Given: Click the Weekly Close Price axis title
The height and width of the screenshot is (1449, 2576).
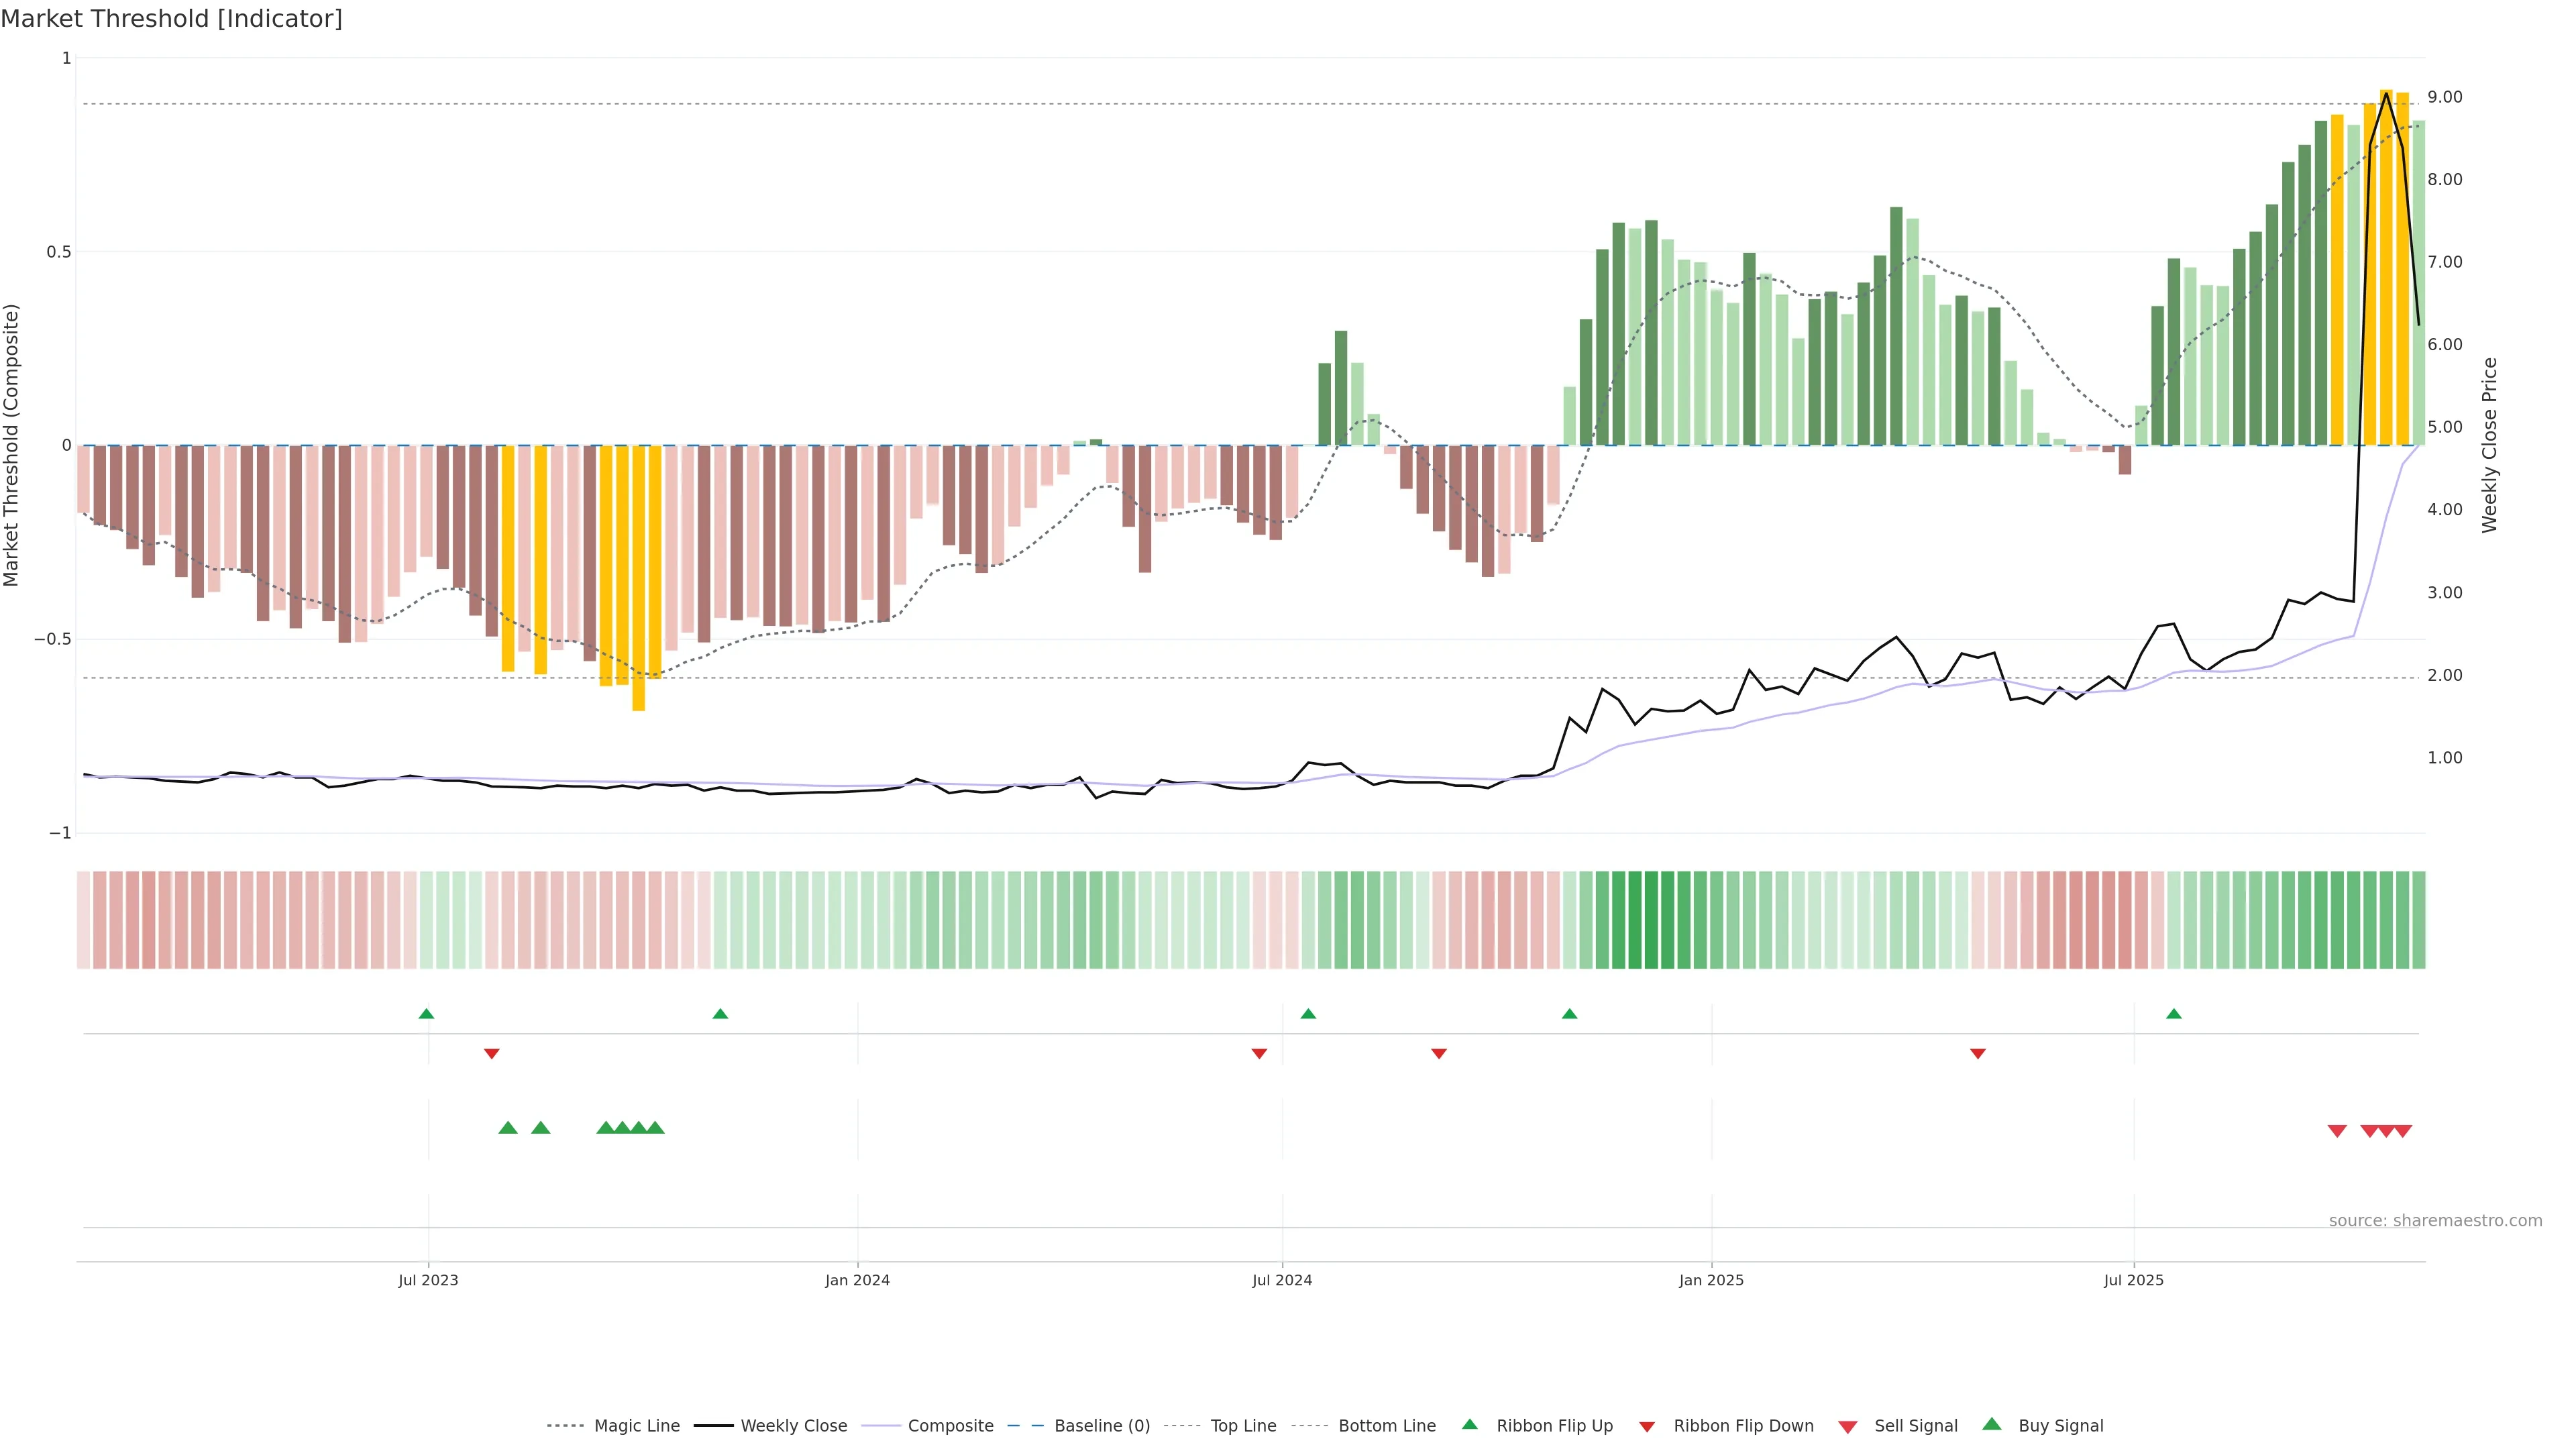Looking at the screenshot, I should [x=2489, y=445].
